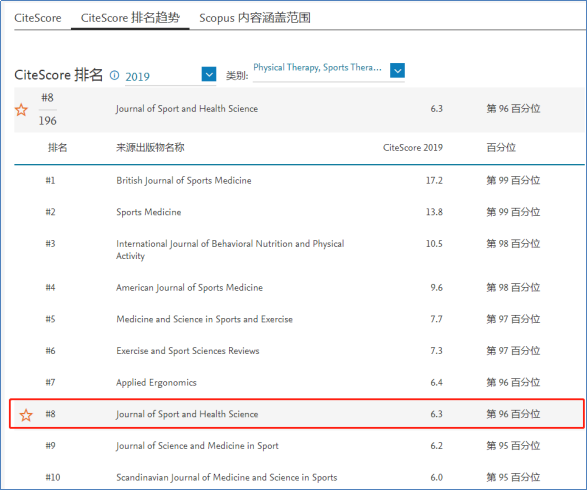Open Journal of Science and Medicine in Sport
Screen dimensions: 588x491
click(197, 446)
